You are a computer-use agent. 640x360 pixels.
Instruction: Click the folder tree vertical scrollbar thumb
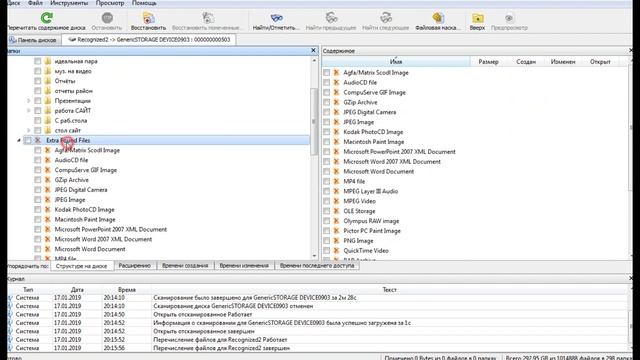(314, 121)
